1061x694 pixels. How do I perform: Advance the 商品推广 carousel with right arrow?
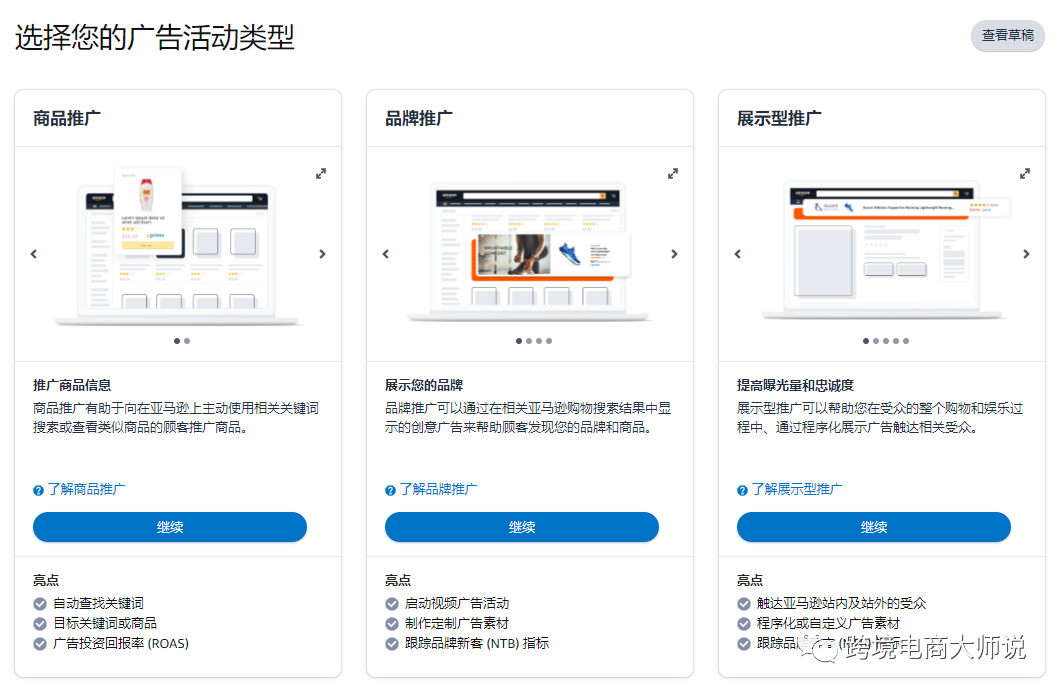point(322,253)
